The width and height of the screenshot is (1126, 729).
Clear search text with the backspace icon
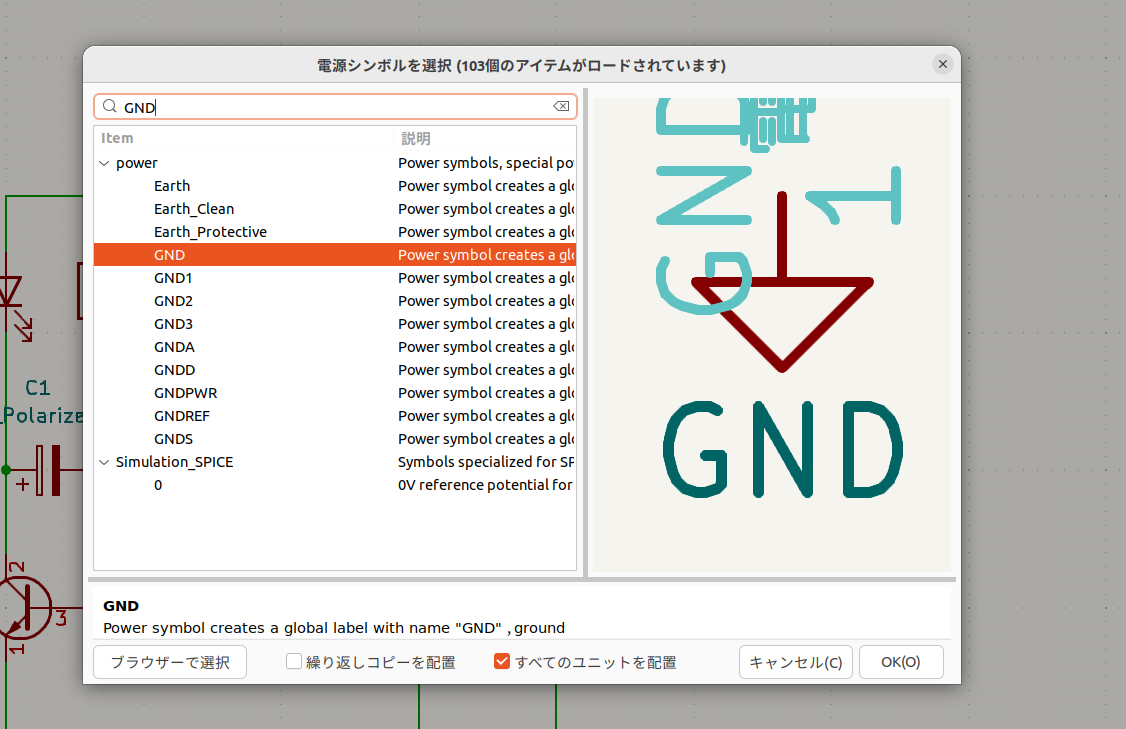pos(561,107)
